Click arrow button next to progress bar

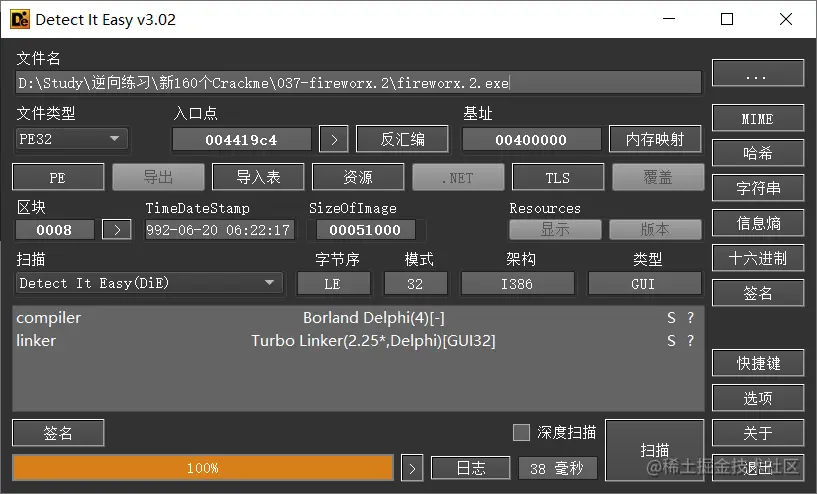[412, 468]
